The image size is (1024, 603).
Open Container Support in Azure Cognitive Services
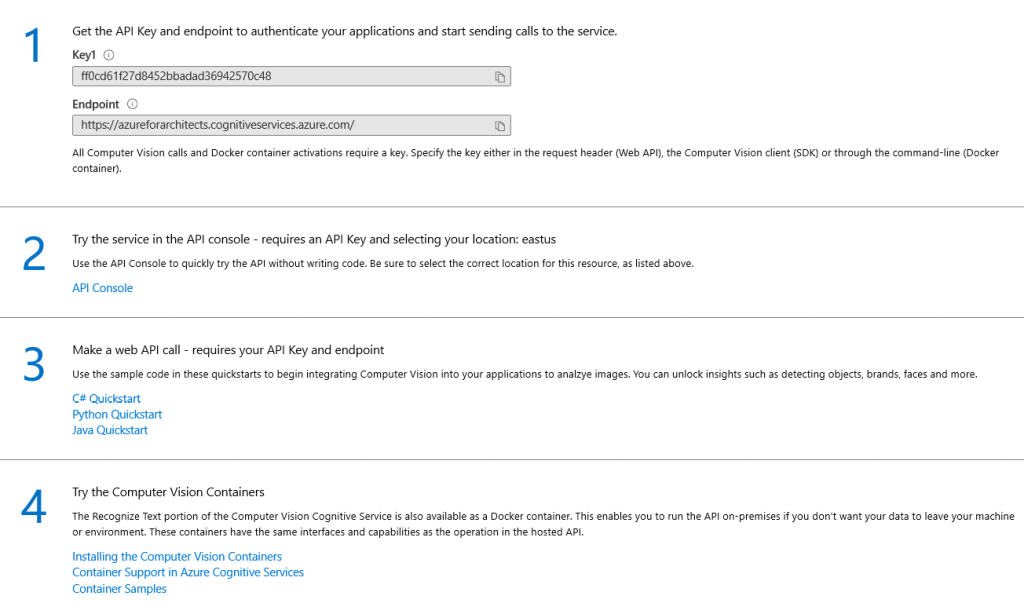(x=188, y=573)
